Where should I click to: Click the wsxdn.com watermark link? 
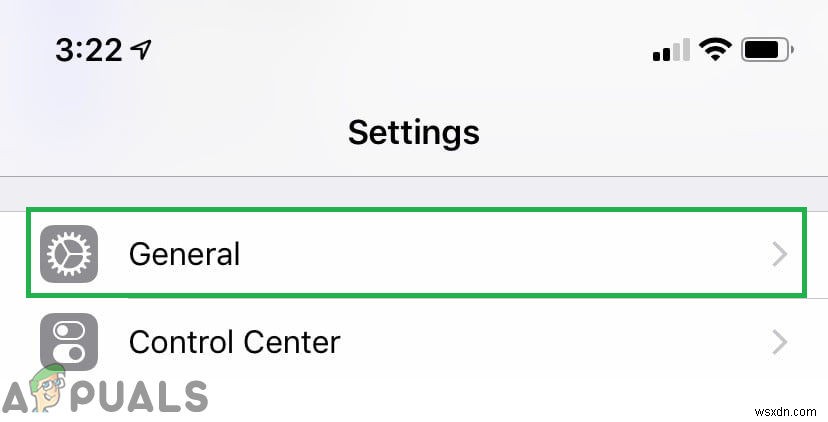782,410
